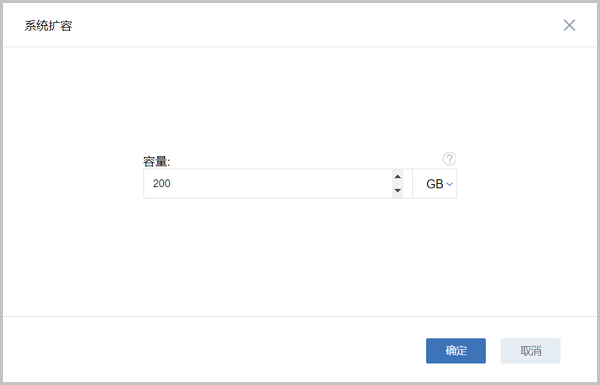Open the GB unit dropdown
Screen dimensions: 600x385
(x=435, y=184)
